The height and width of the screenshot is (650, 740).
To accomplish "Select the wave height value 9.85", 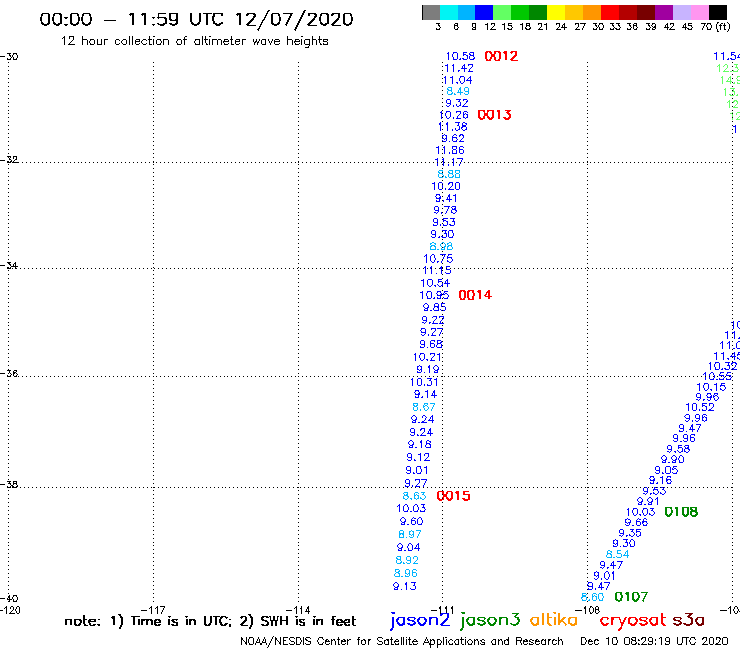I will 435,307.
